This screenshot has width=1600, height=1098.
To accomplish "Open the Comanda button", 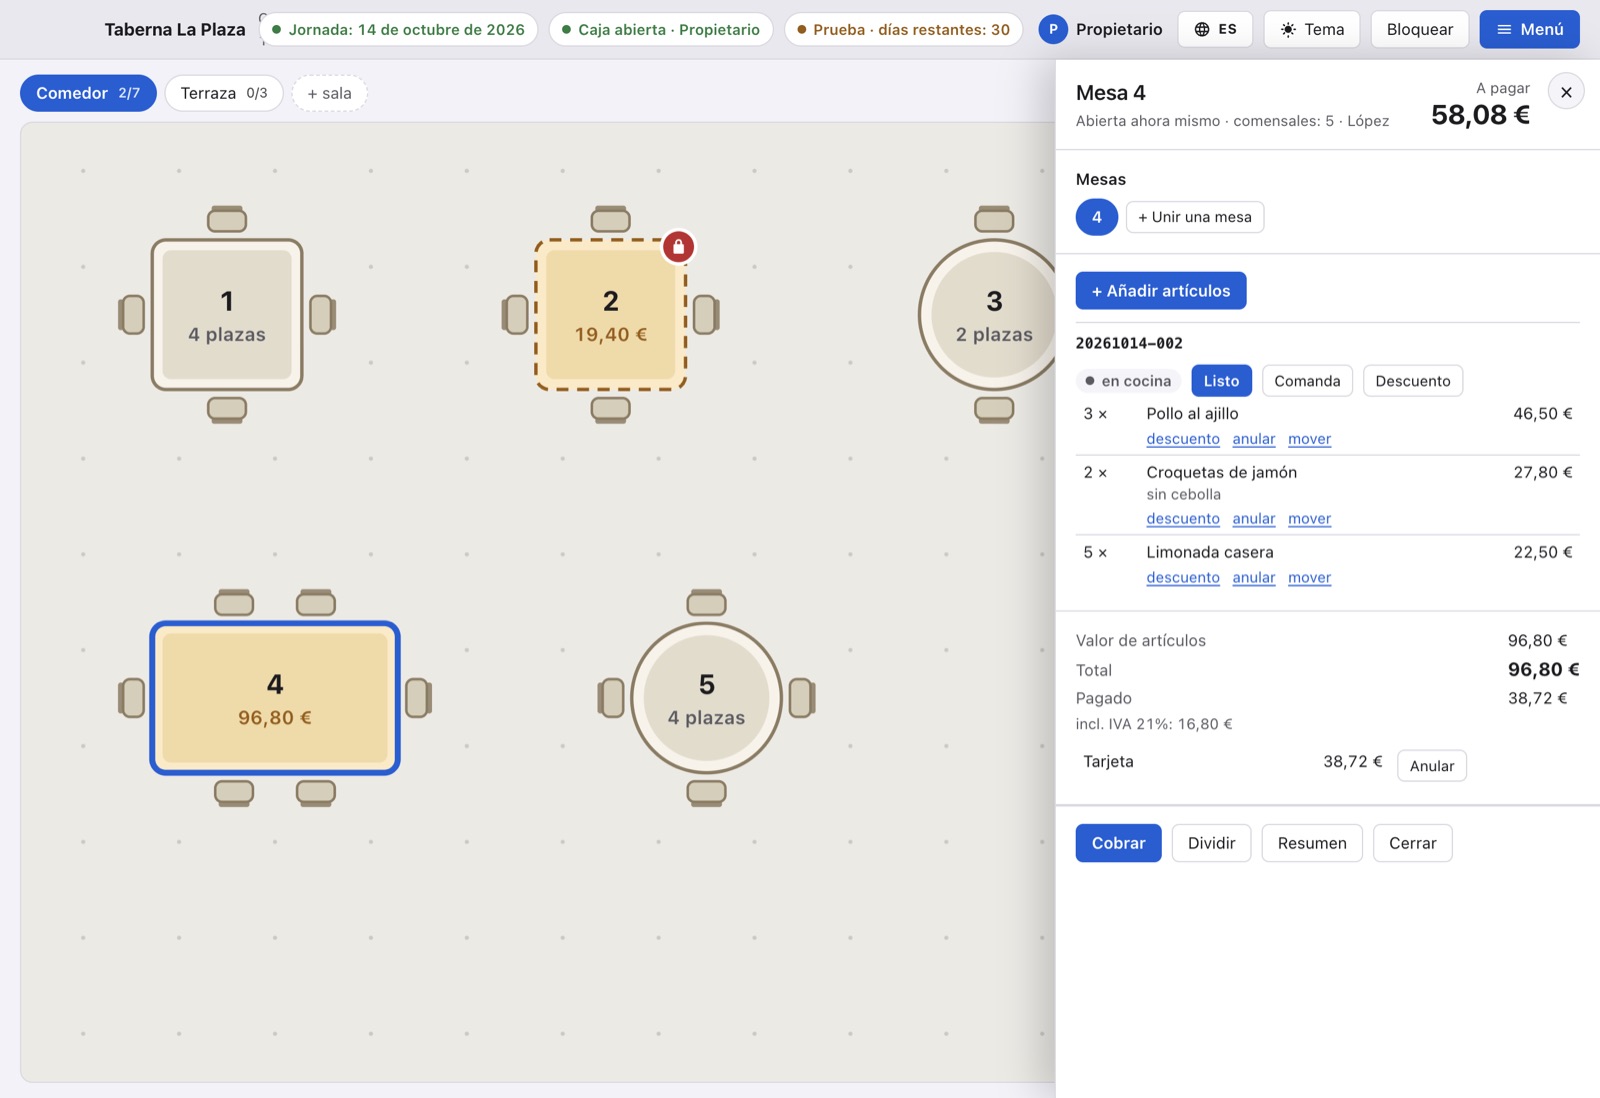I will click(1307, 381).
